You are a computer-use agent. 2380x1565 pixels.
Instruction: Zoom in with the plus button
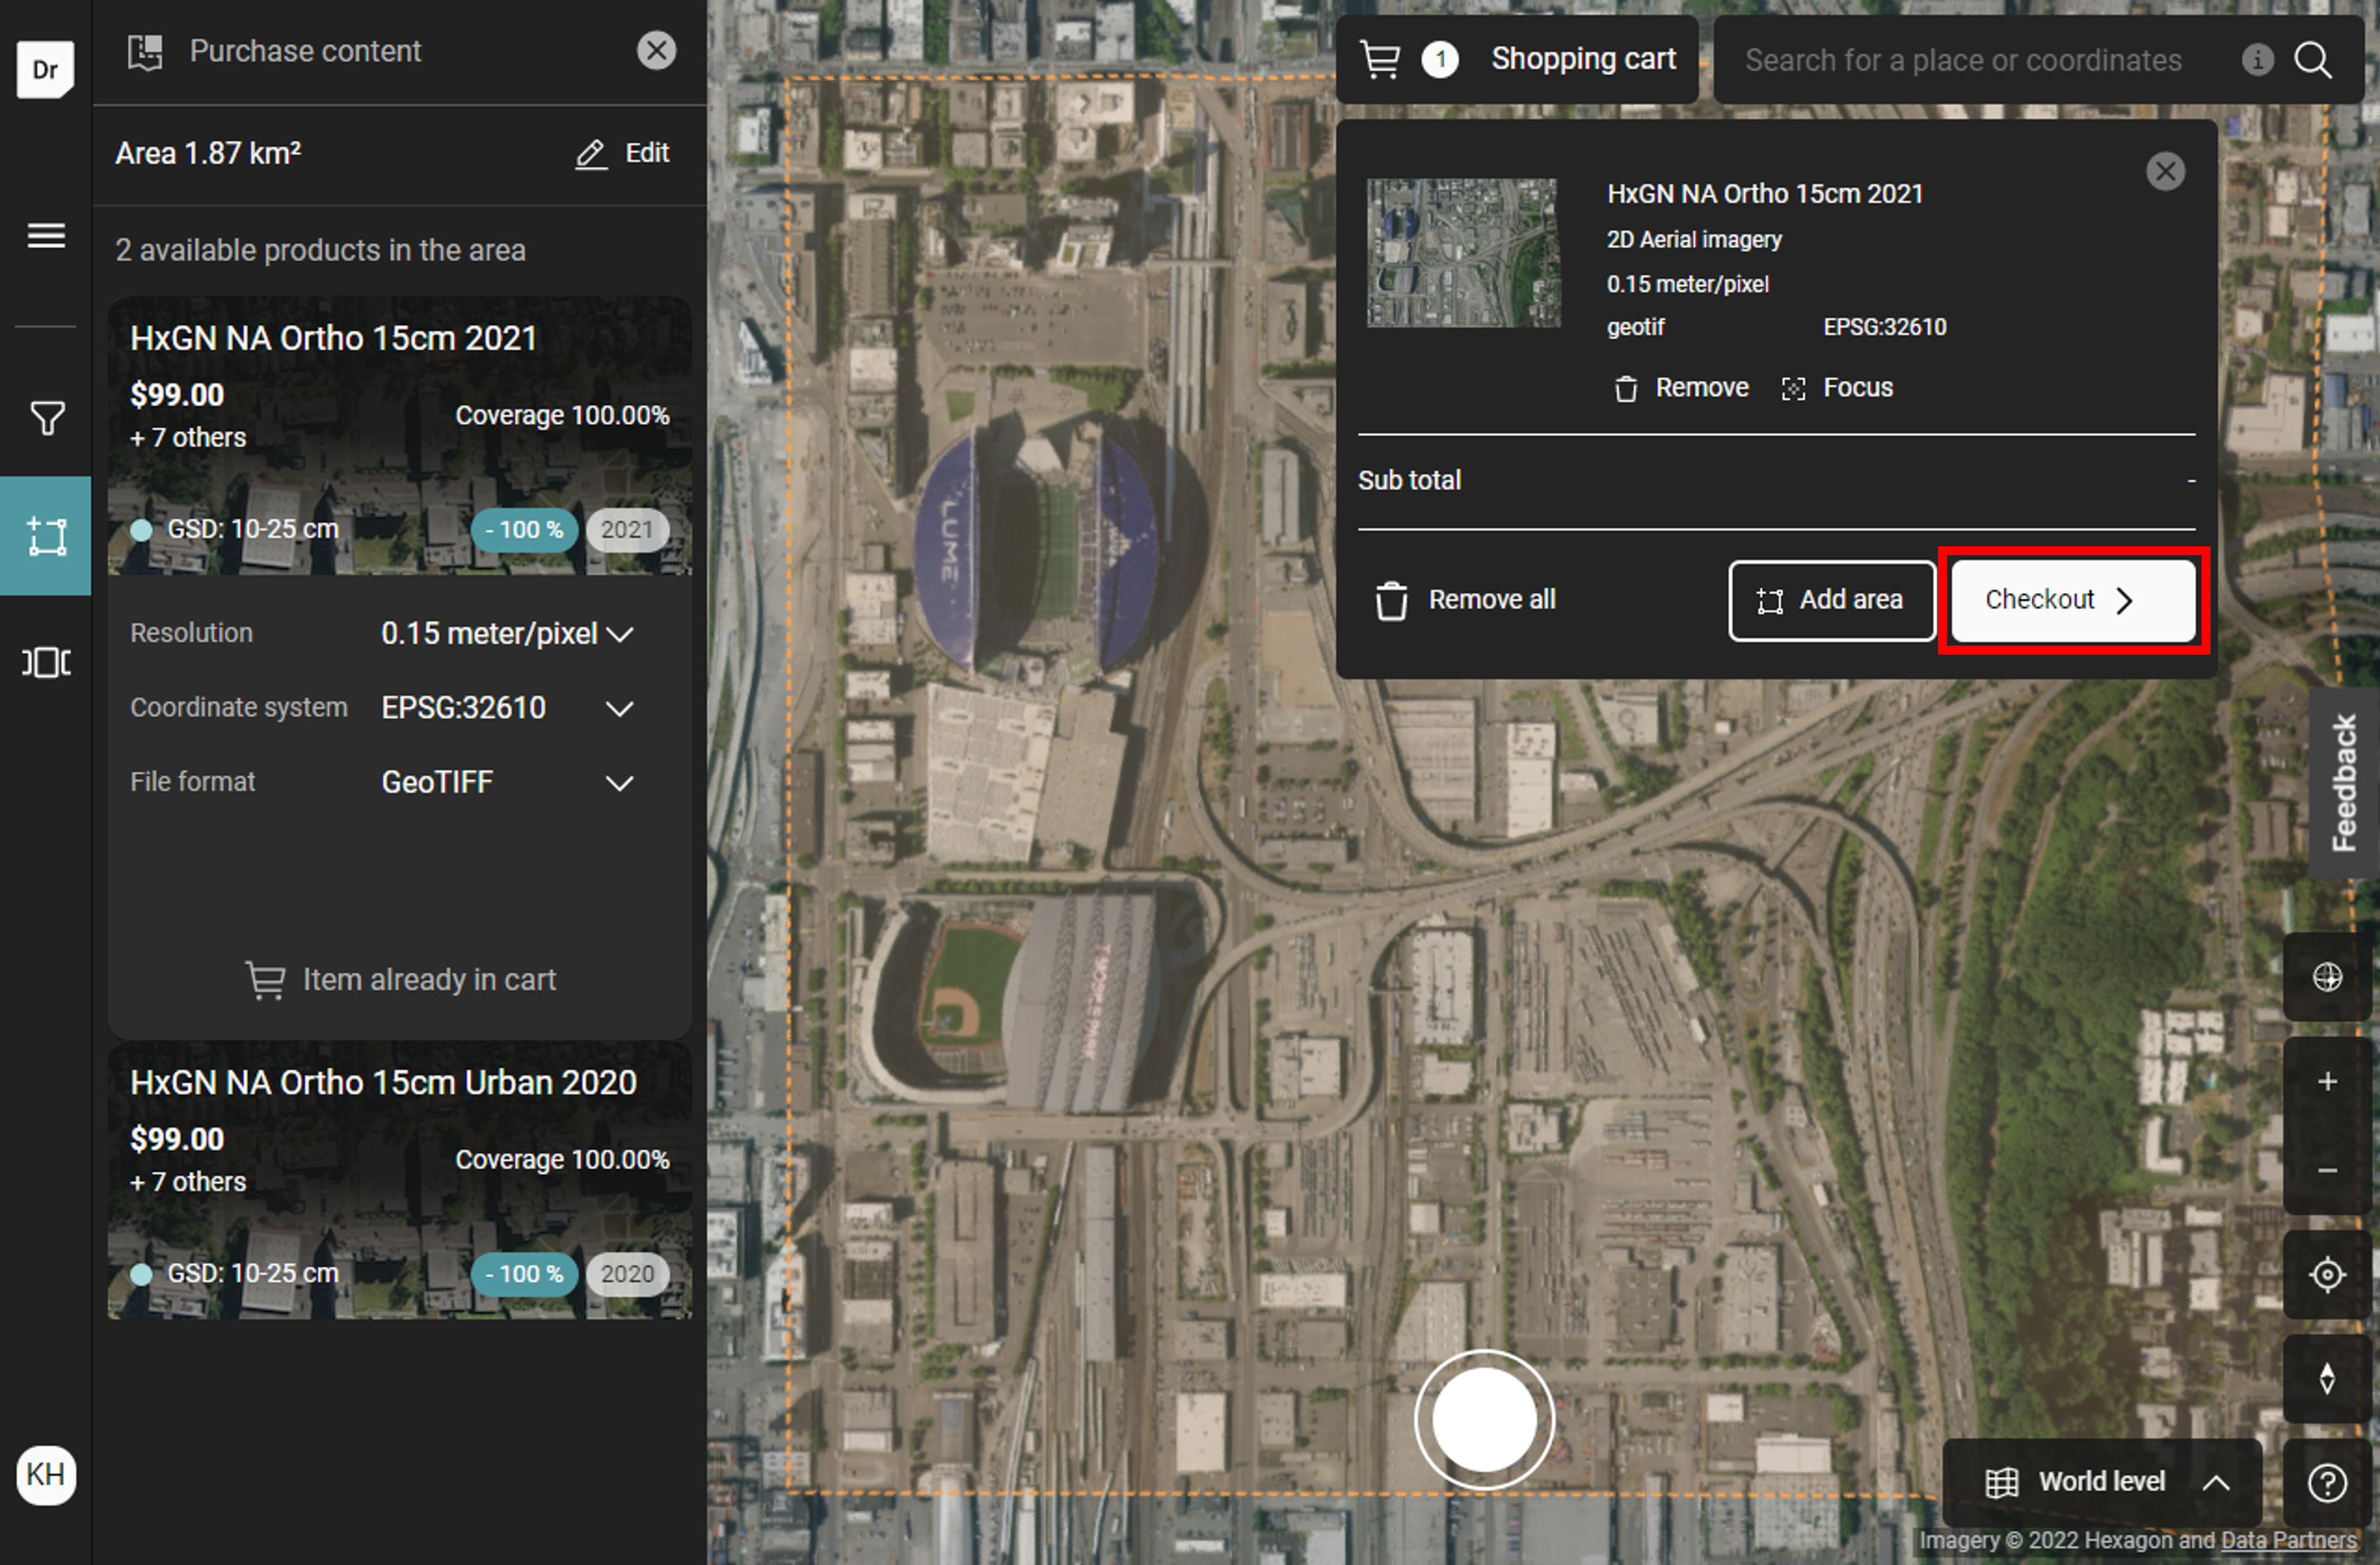2327,1081
